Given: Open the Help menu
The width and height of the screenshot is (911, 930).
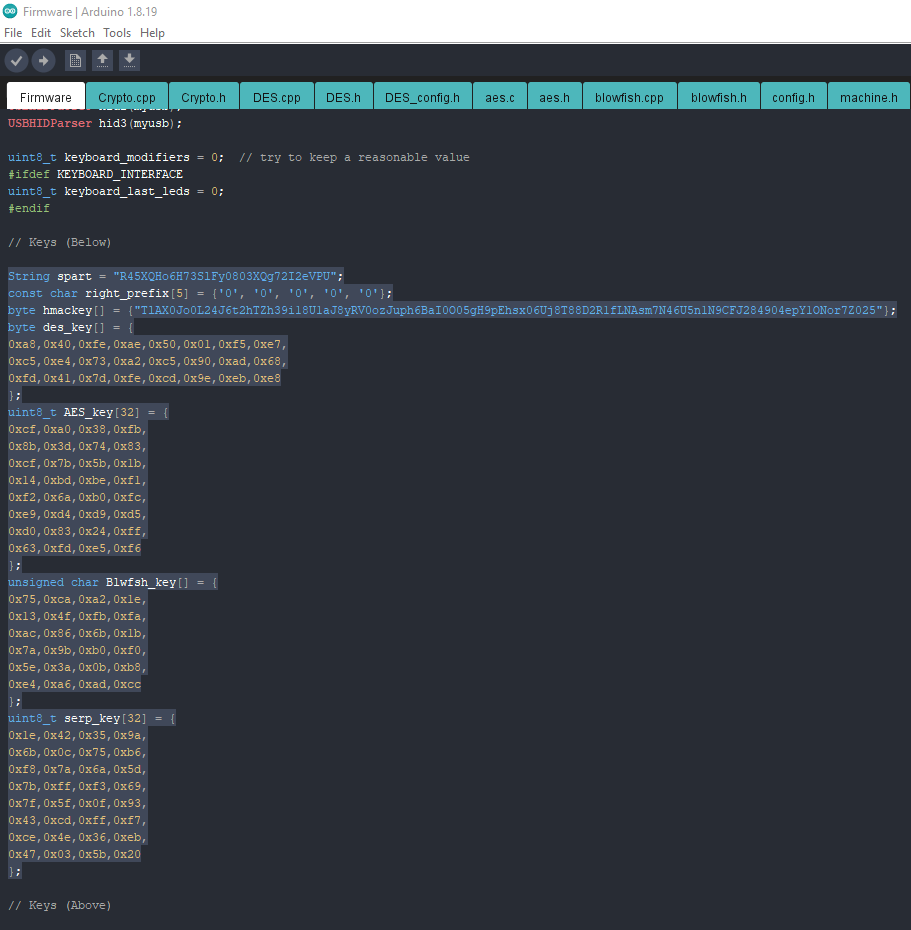Looking at the screenshot, I should tap(152, 33).
